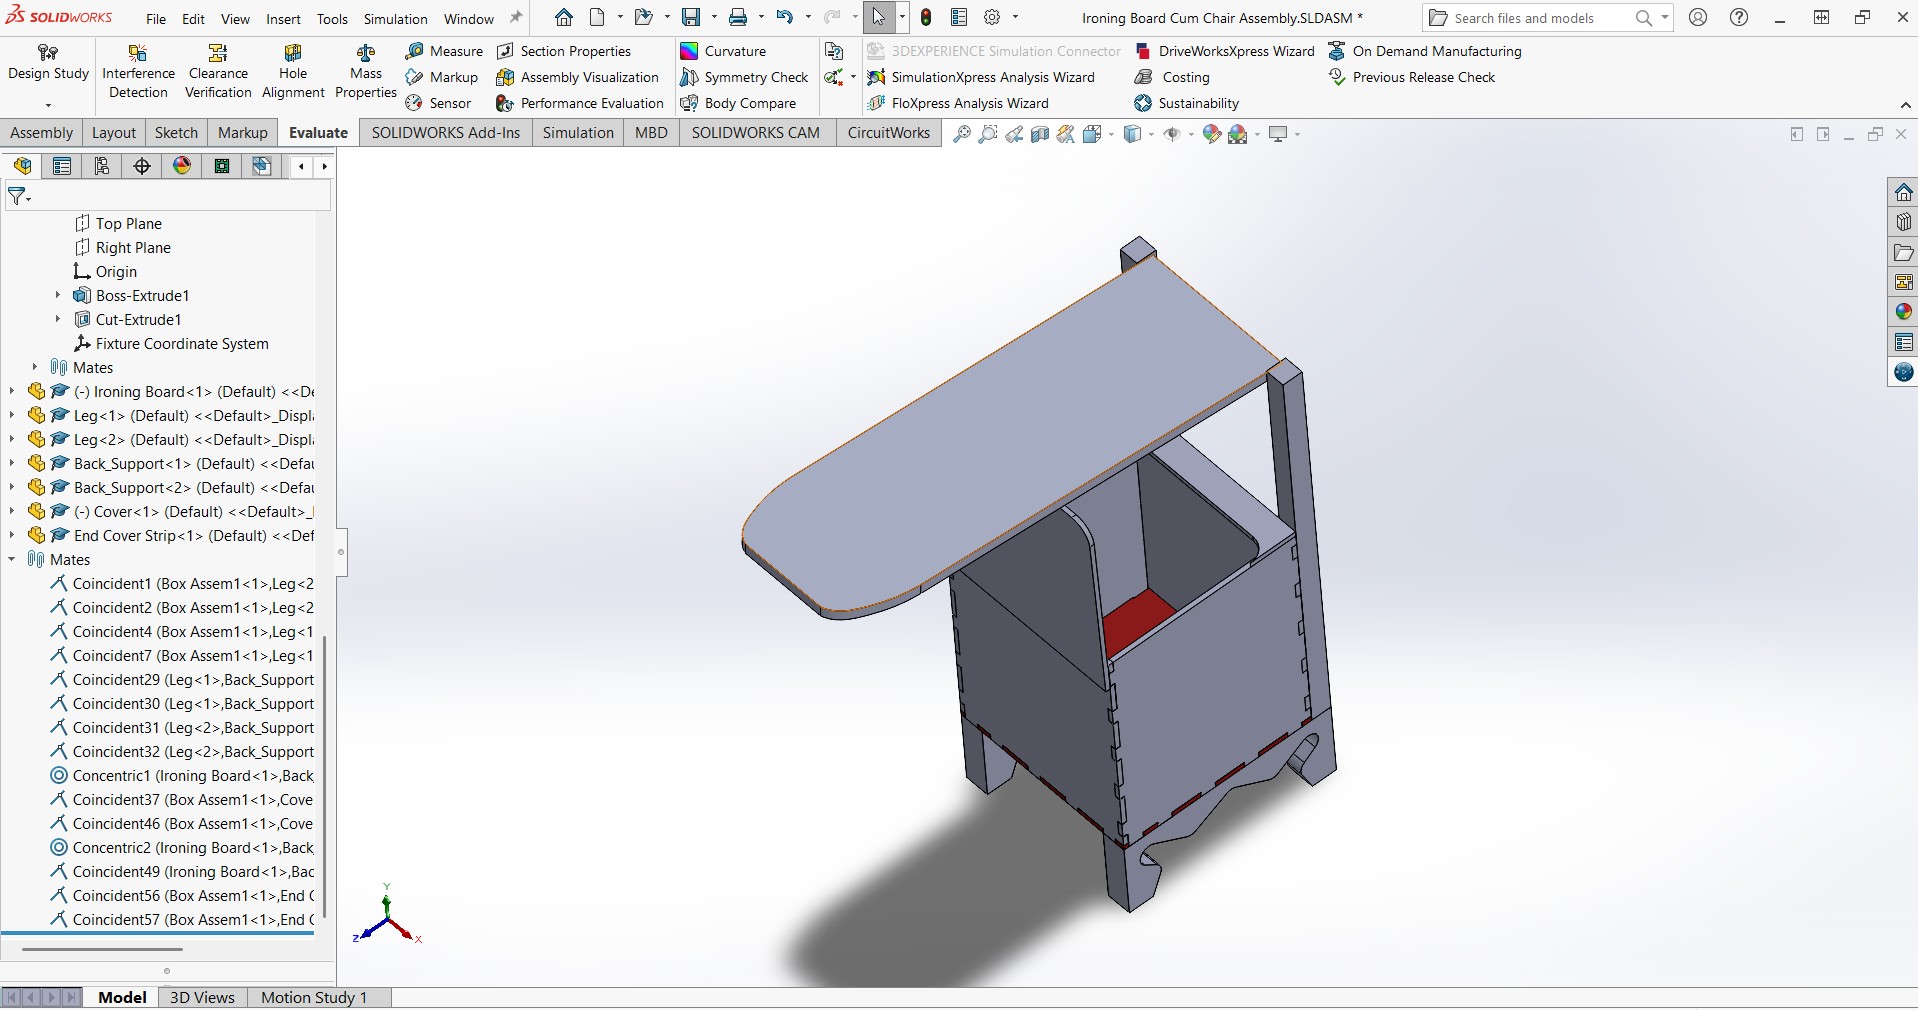Switch to the Assembly ribbon tab

[x=41, y=132]
